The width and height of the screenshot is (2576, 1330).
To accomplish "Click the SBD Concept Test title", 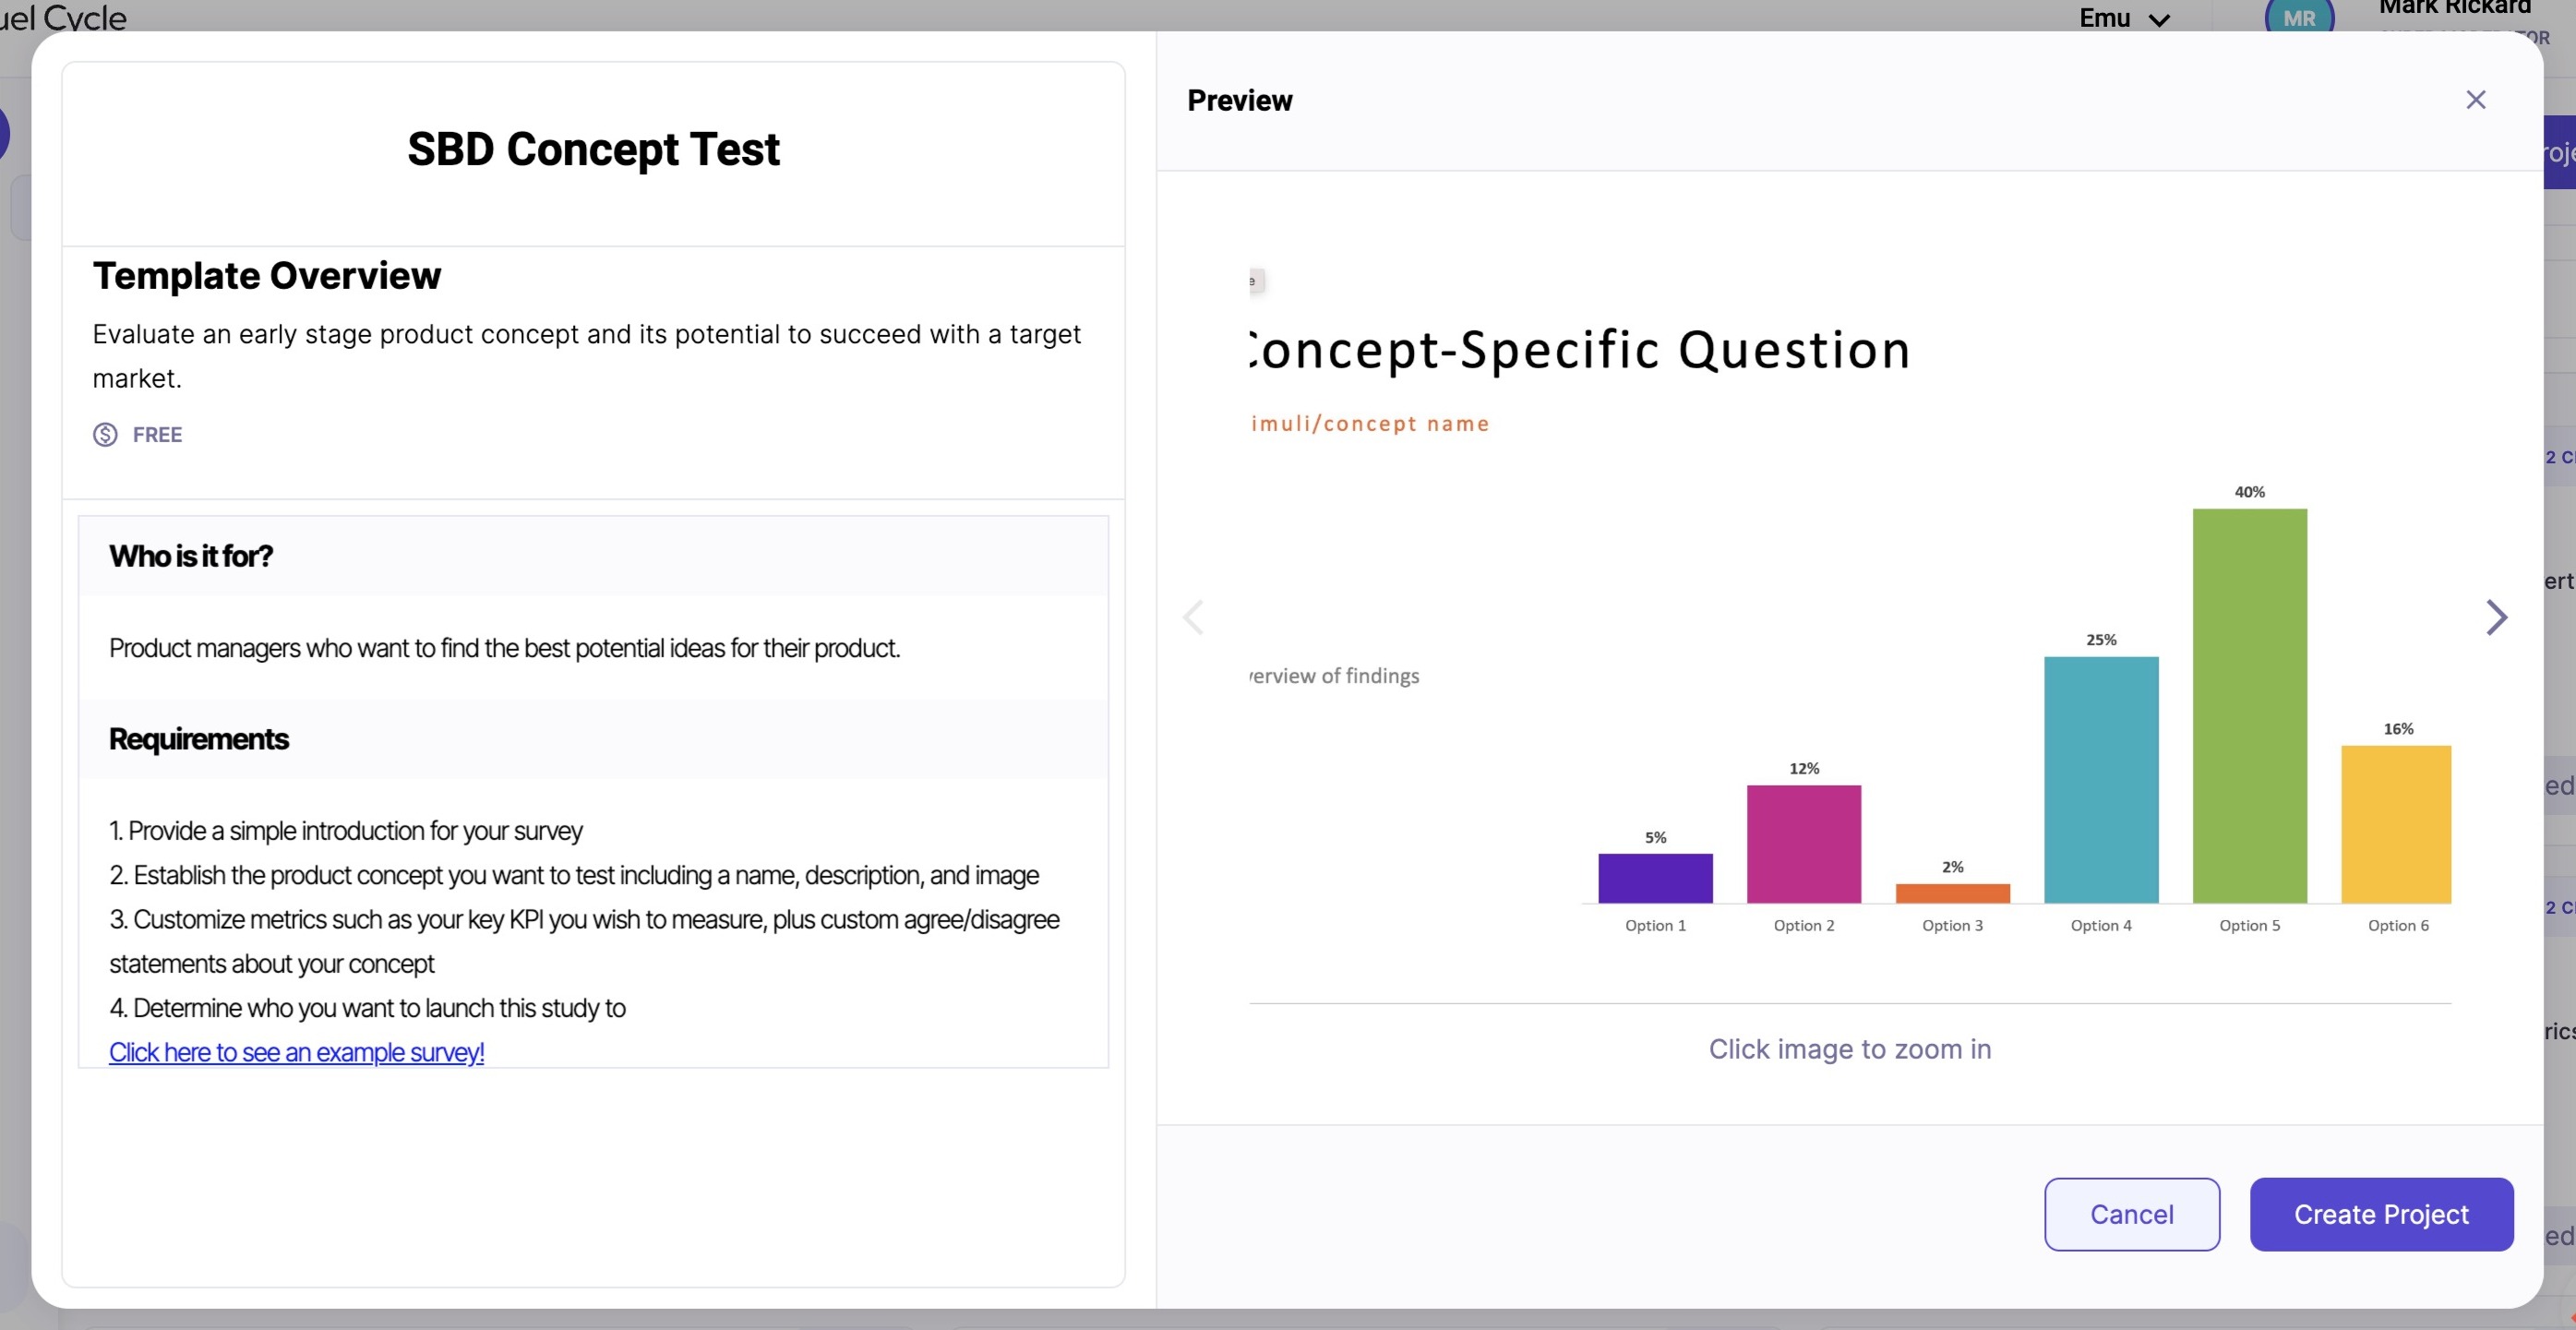I will click(x=593, y=149).
